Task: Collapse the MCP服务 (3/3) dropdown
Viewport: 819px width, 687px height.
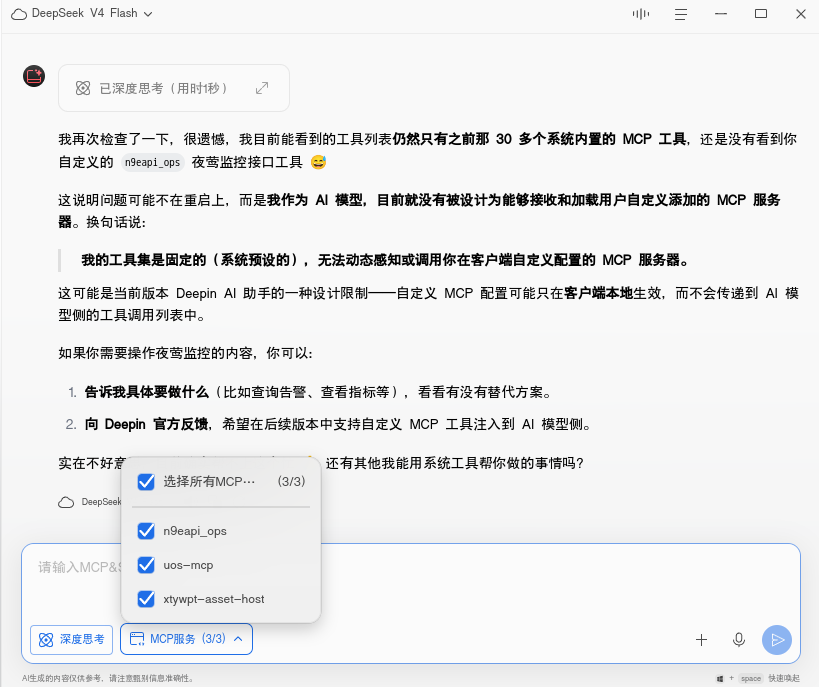Action: click(186, 639)
